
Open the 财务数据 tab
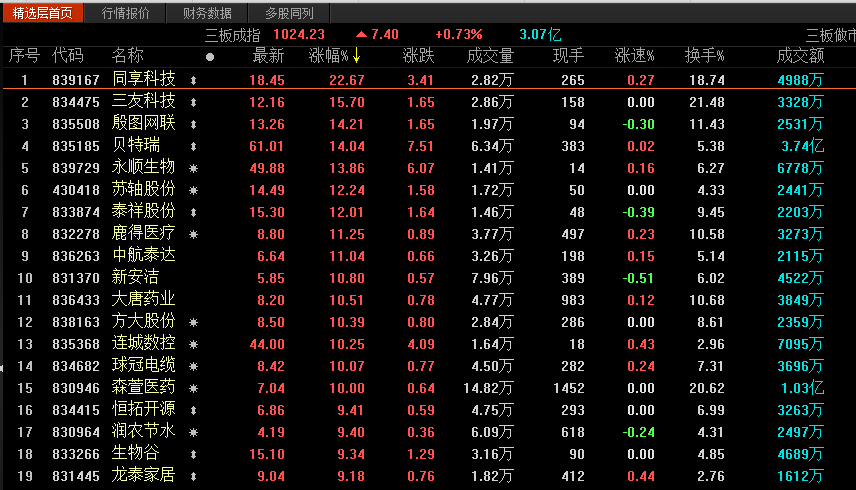(207, 13)
